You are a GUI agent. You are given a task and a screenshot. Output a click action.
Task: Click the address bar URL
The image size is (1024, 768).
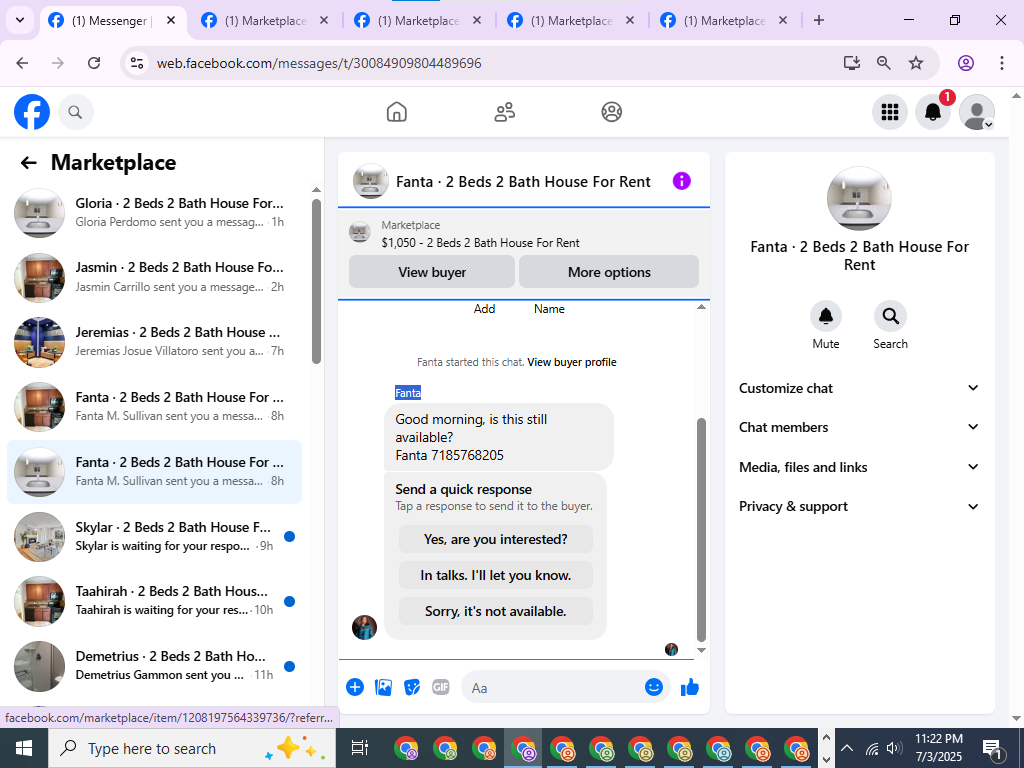pos(319,63)
